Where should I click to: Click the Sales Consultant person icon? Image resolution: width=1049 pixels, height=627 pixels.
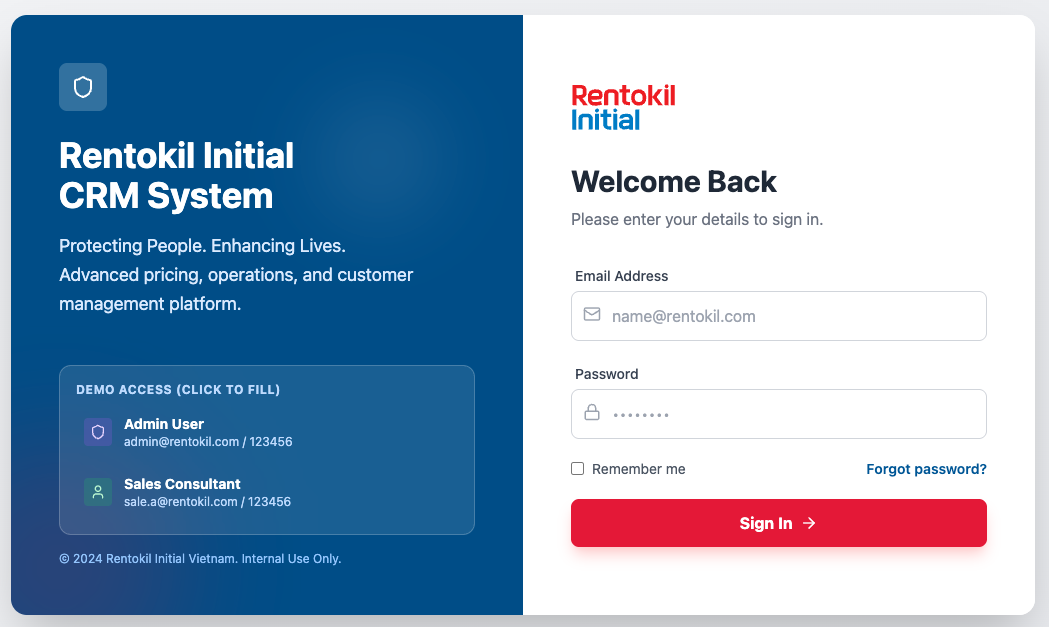pos(98,492)
